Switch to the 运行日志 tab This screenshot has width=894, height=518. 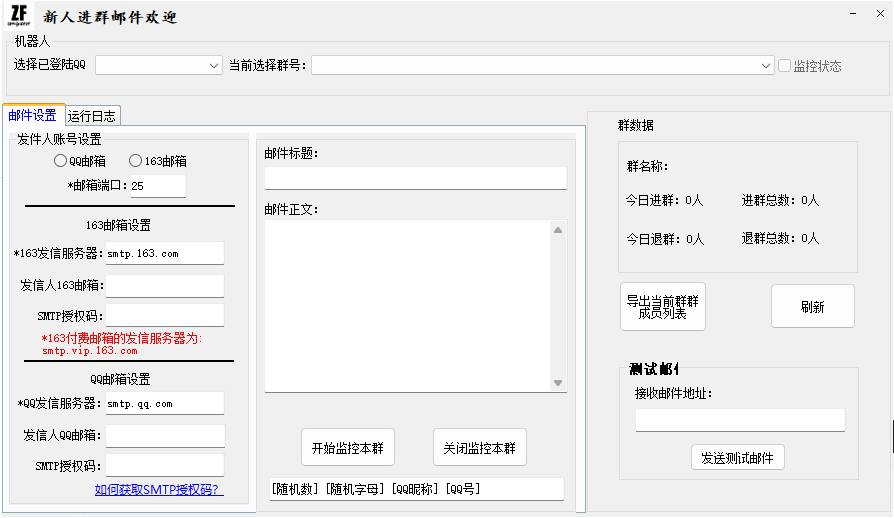(x=92, y=116)
